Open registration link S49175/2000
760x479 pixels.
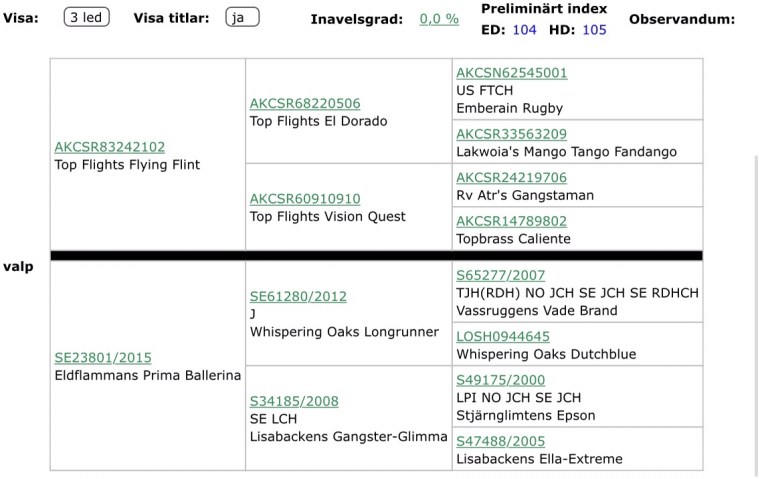point(501,380)
